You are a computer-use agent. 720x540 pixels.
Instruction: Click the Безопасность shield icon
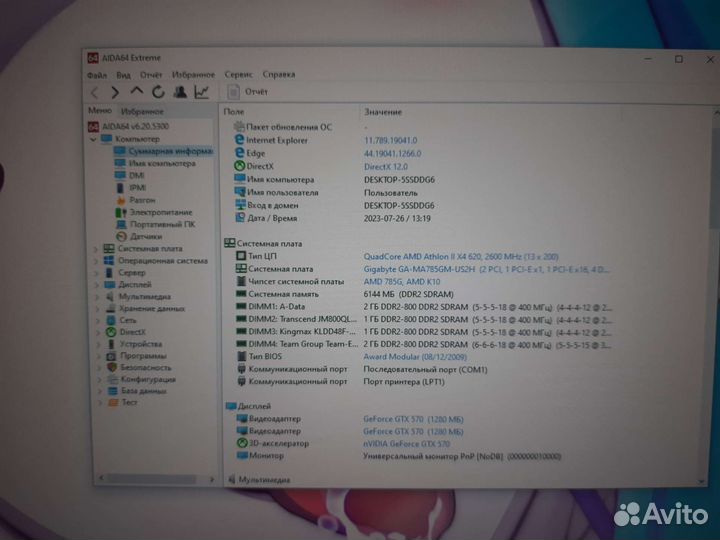coord(112,367)
